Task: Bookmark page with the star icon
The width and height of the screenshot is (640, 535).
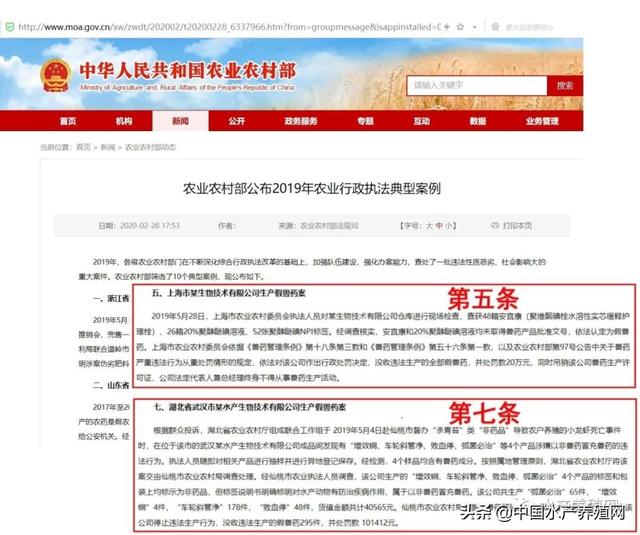Action: tap(460, 27)
